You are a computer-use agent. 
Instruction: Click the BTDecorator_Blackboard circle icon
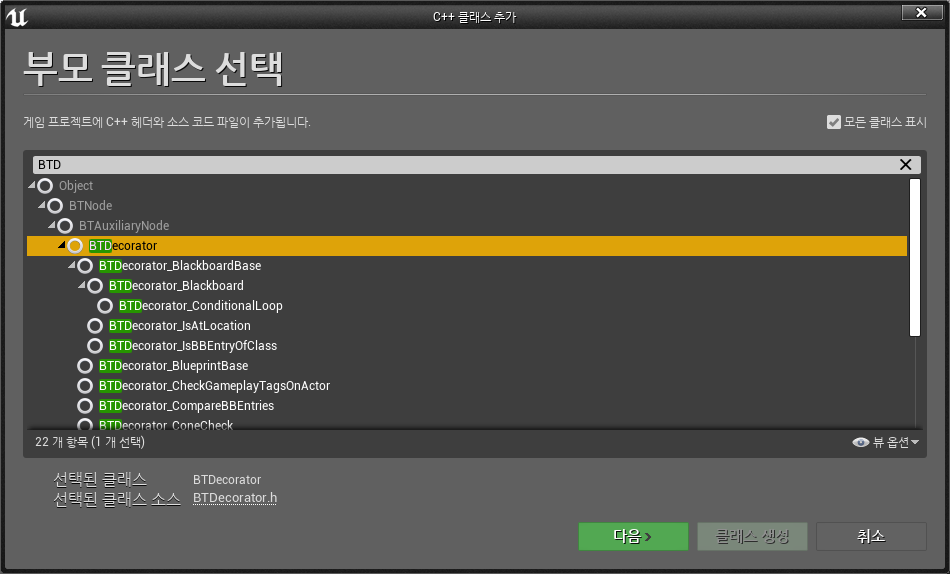point(95,285)
